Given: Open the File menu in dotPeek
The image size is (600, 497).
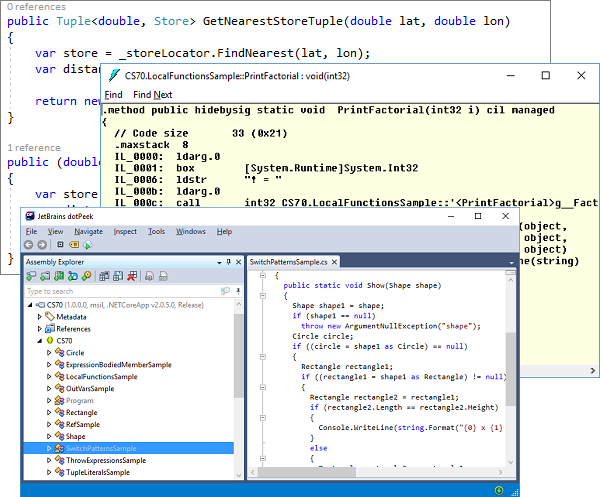Looking at the screenshot, I should coord(31,231).
